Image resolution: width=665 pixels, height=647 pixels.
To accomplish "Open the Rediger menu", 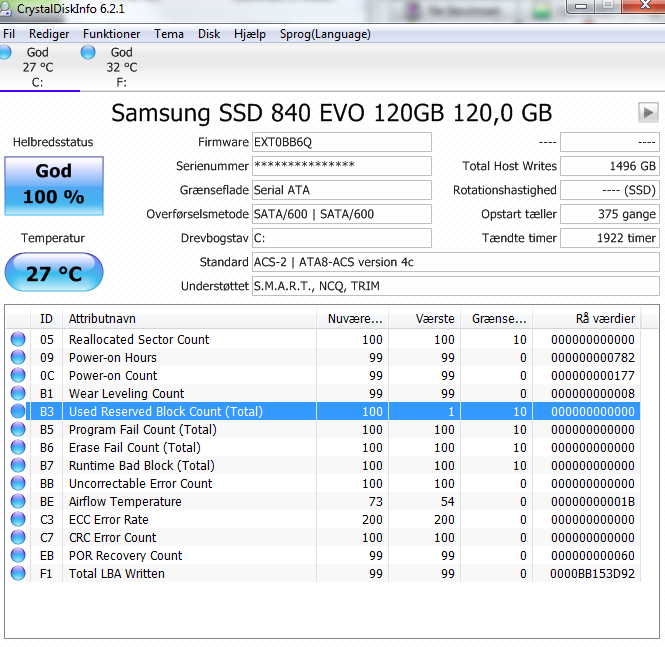I will pos(49,34).
